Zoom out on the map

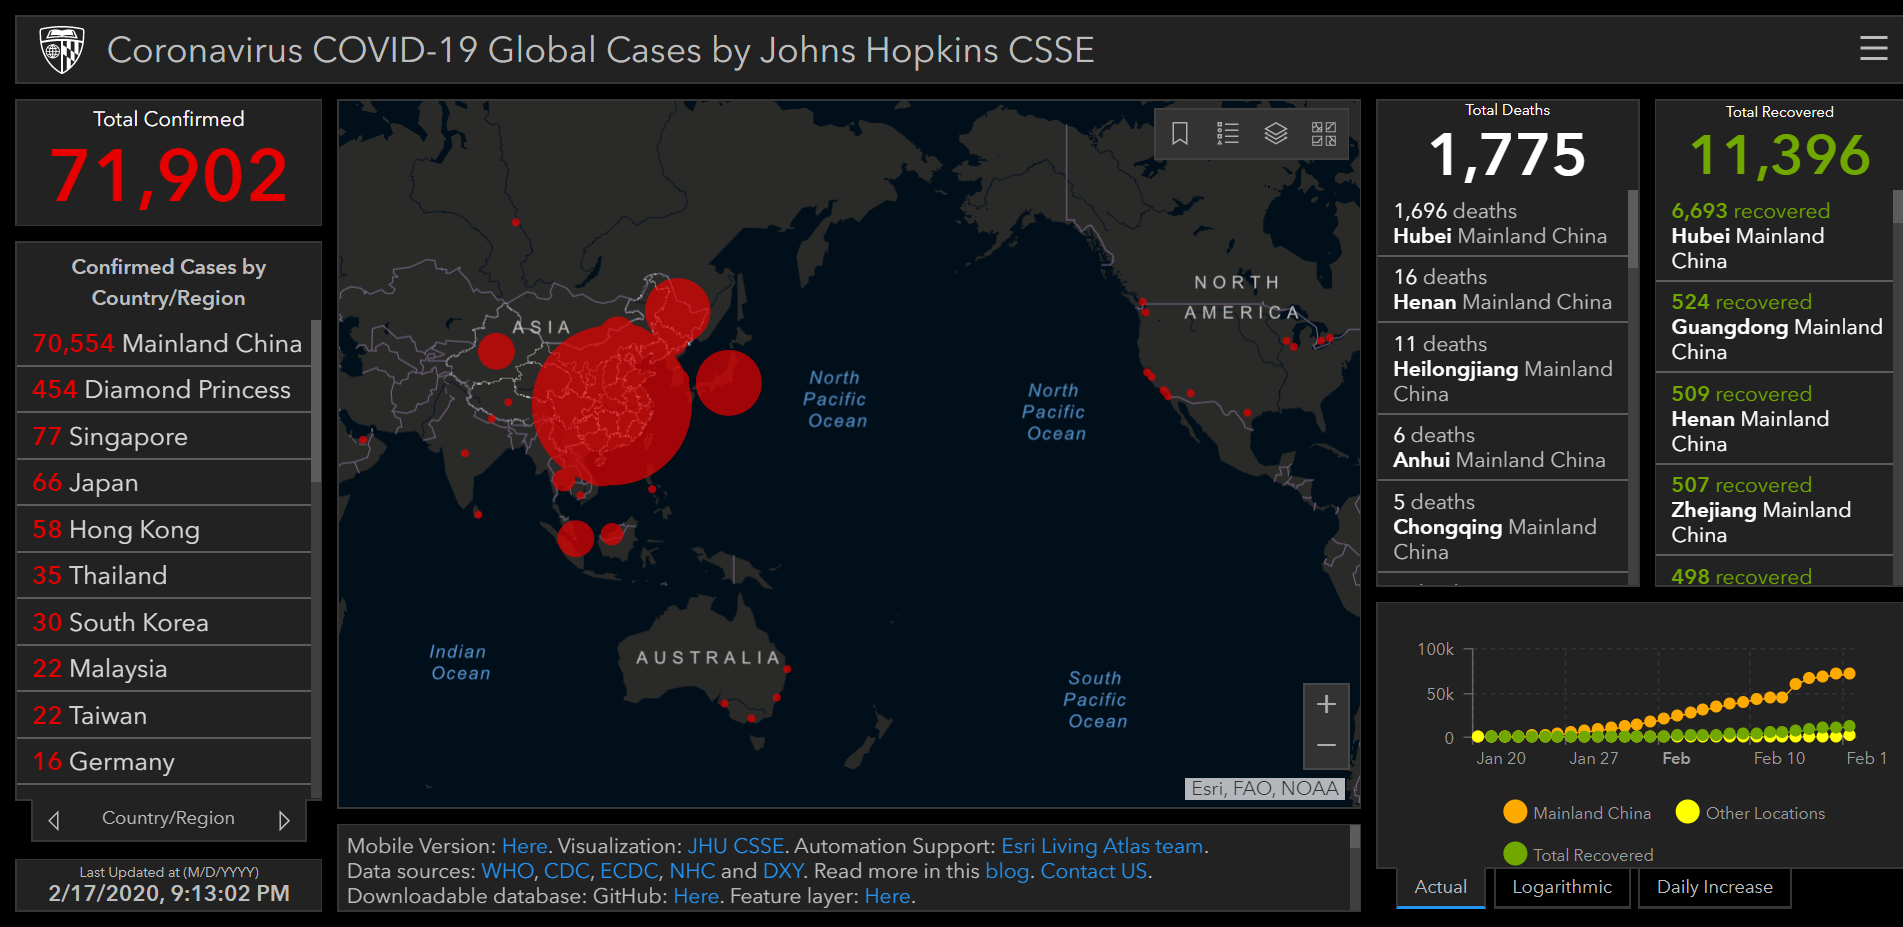click(x=1326, y=746)
